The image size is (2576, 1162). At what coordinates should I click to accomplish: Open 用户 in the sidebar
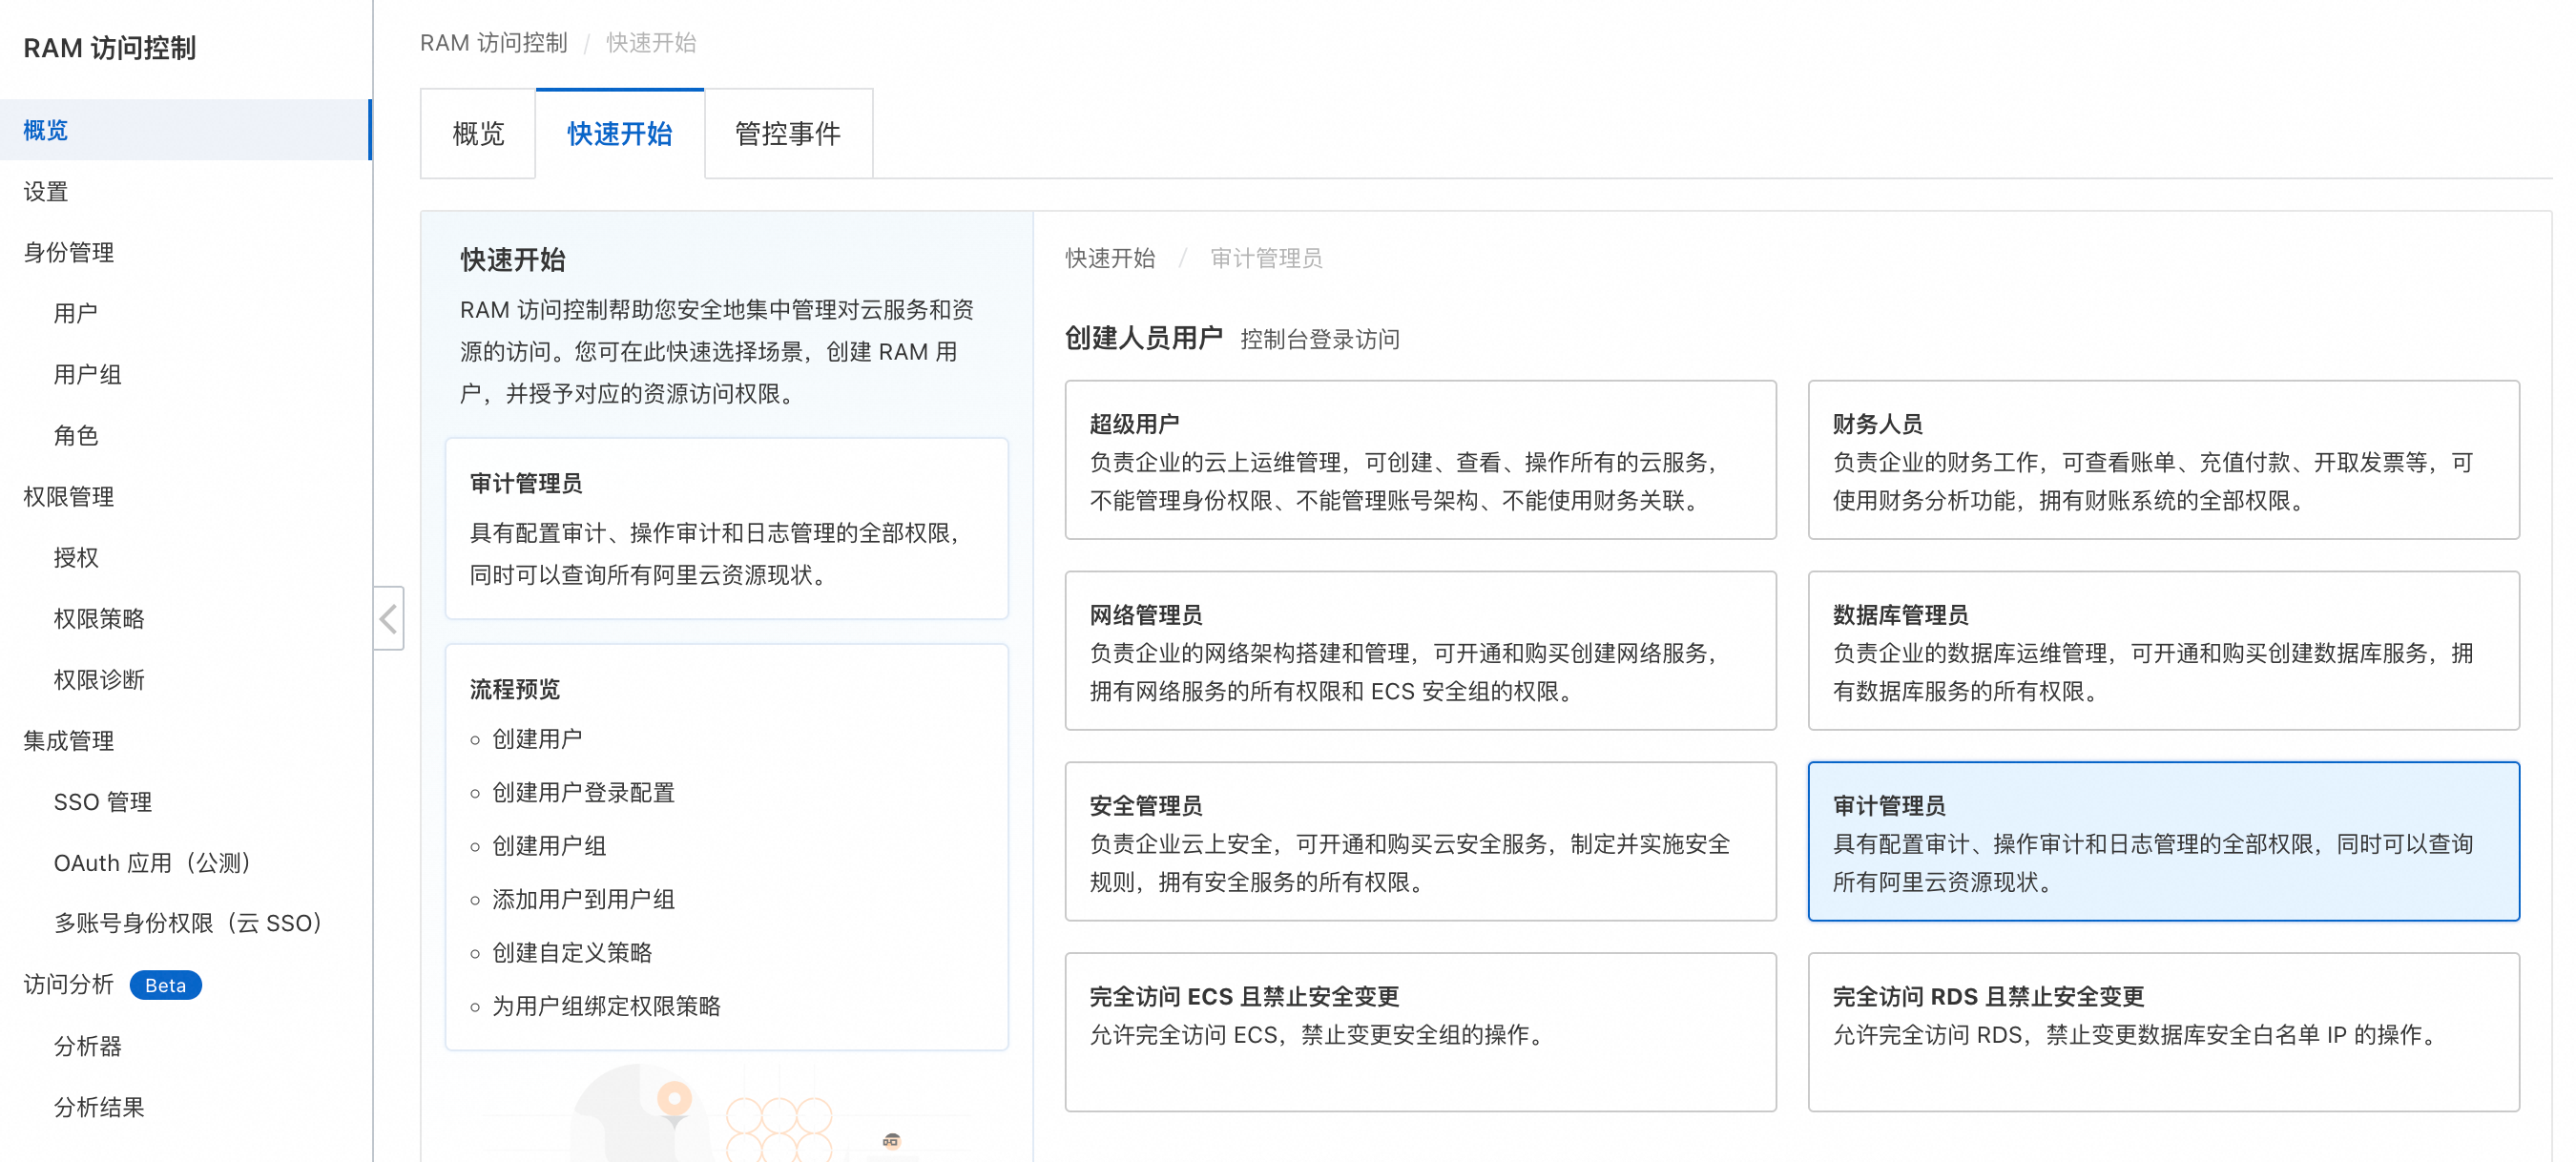76,313
